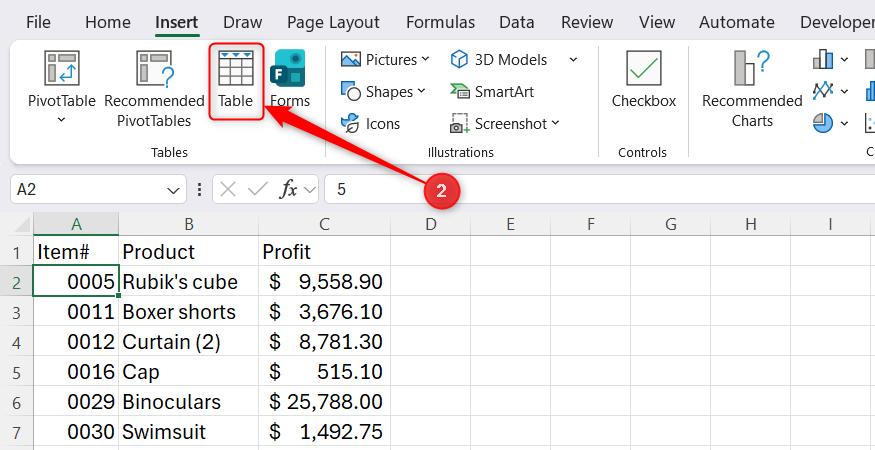Click the formula bar showing 5
This screenshot has width=875, height=450.
coord(599,190)
